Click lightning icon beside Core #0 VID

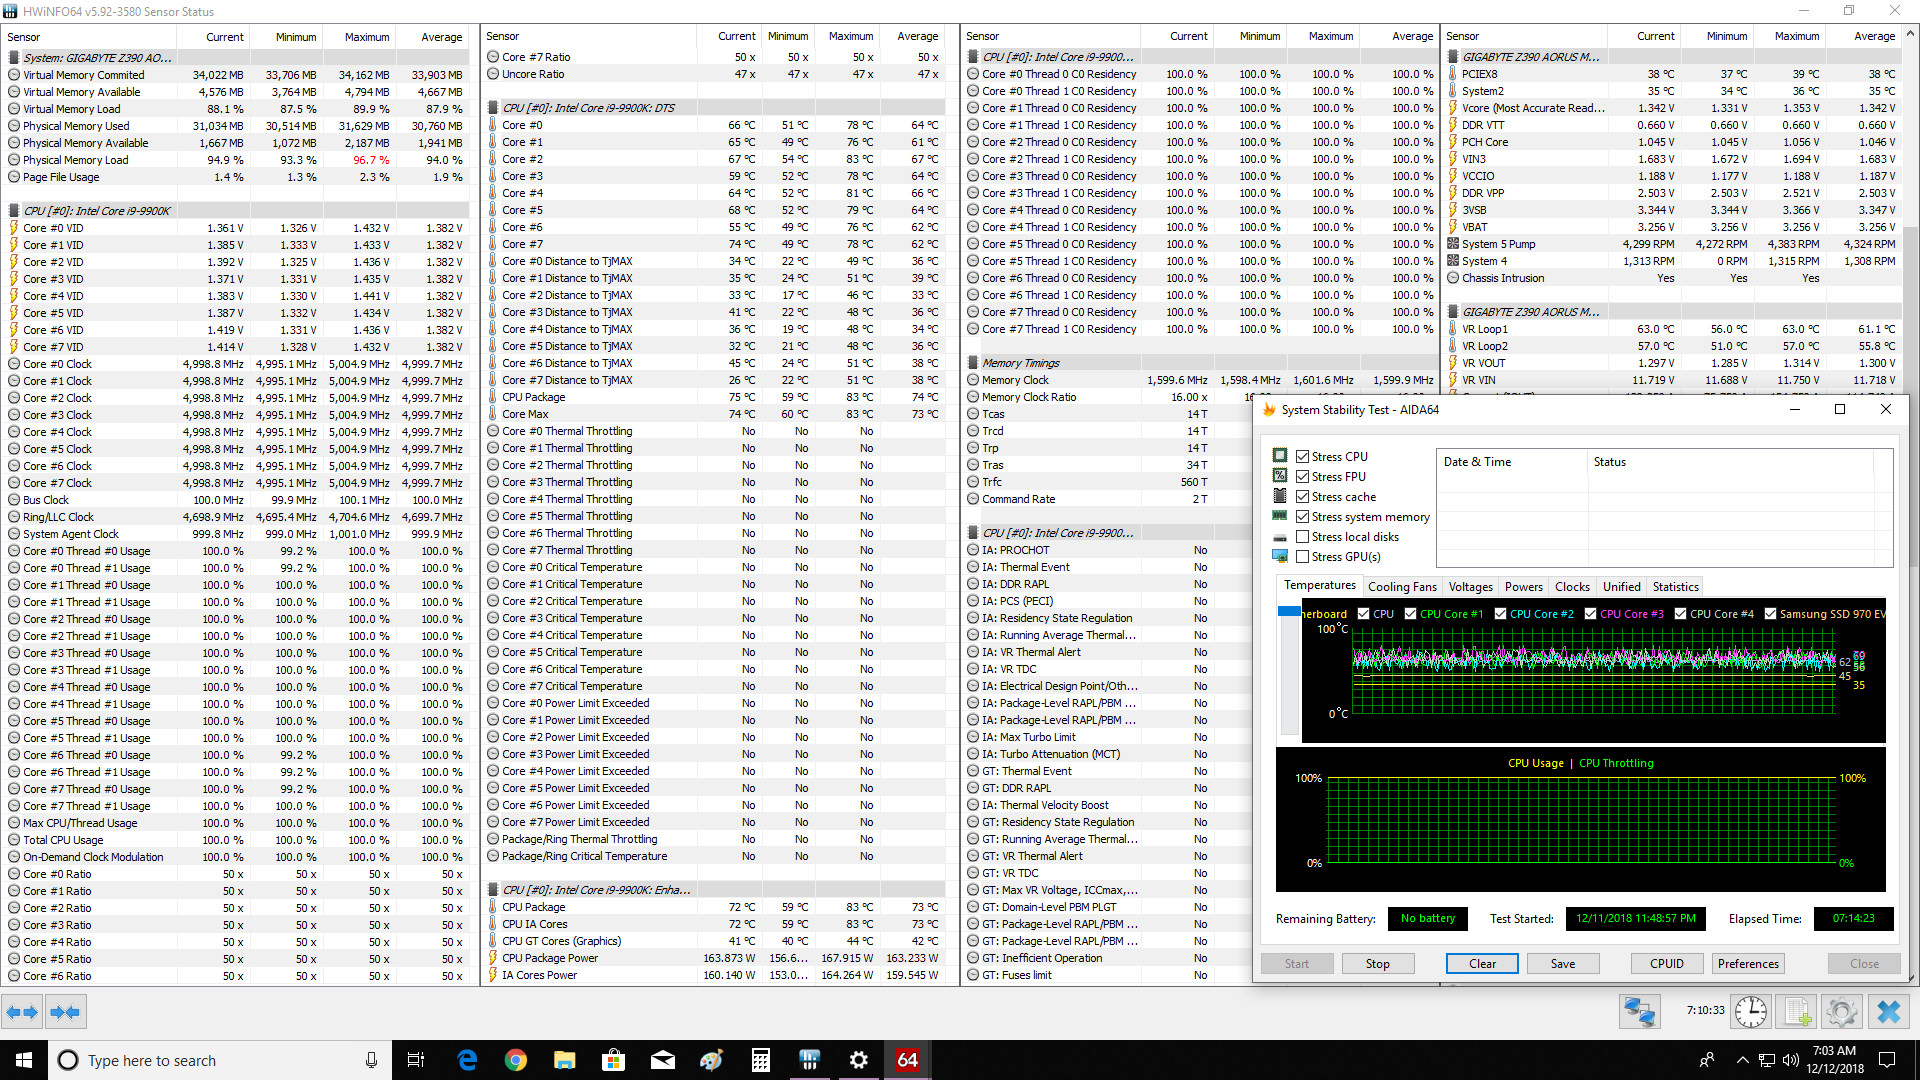[14, 228]
